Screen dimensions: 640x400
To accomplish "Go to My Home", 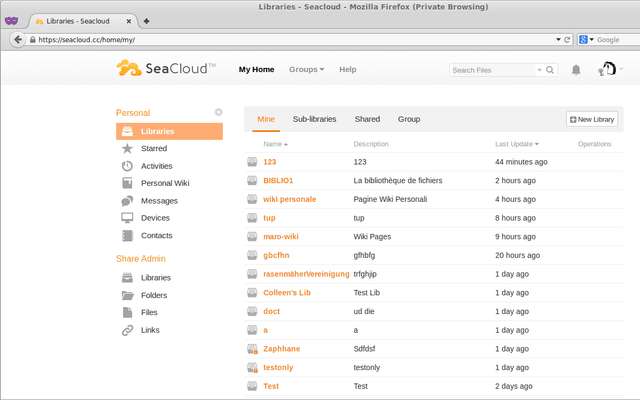I will tap(256, 69).
